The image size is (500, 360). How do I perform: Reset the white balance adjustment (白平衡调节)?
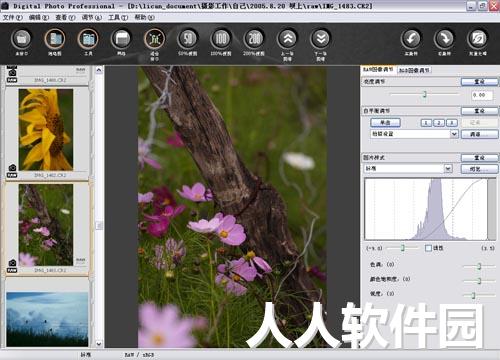click(x=479, y=111)
